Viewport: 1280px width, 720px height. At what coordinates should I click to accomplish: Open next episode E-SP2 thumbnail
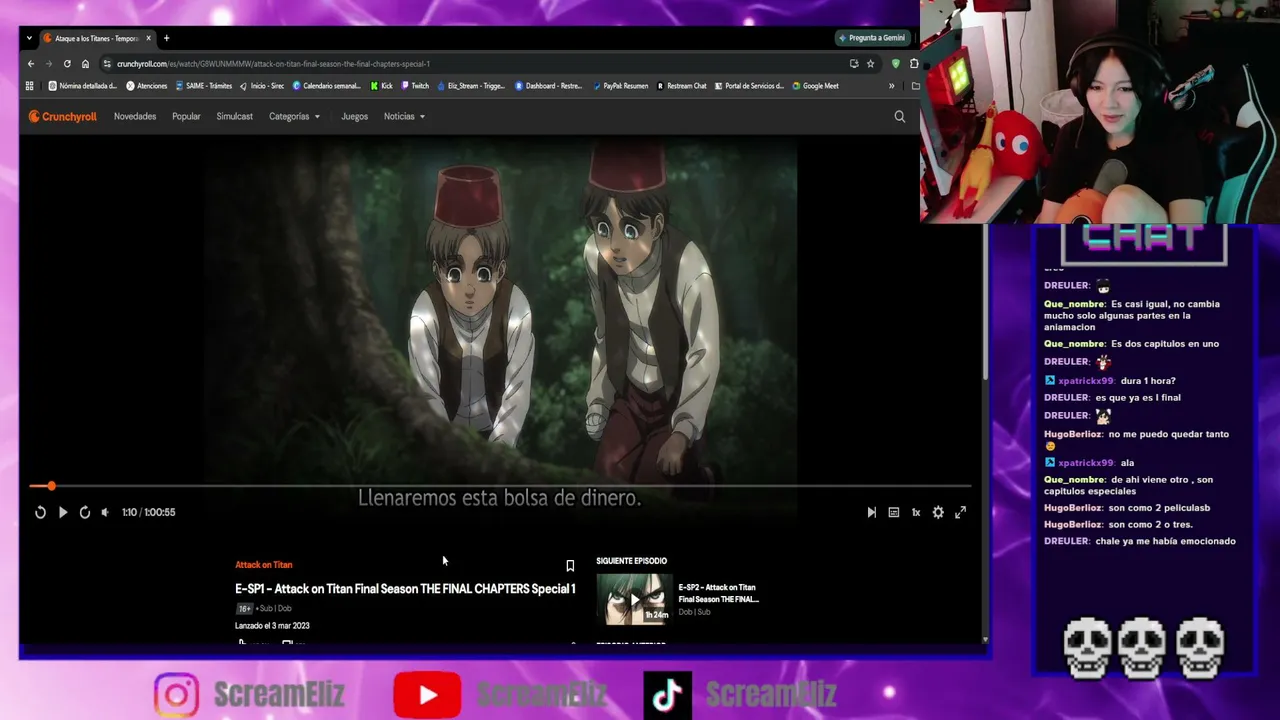coord(634,599)
